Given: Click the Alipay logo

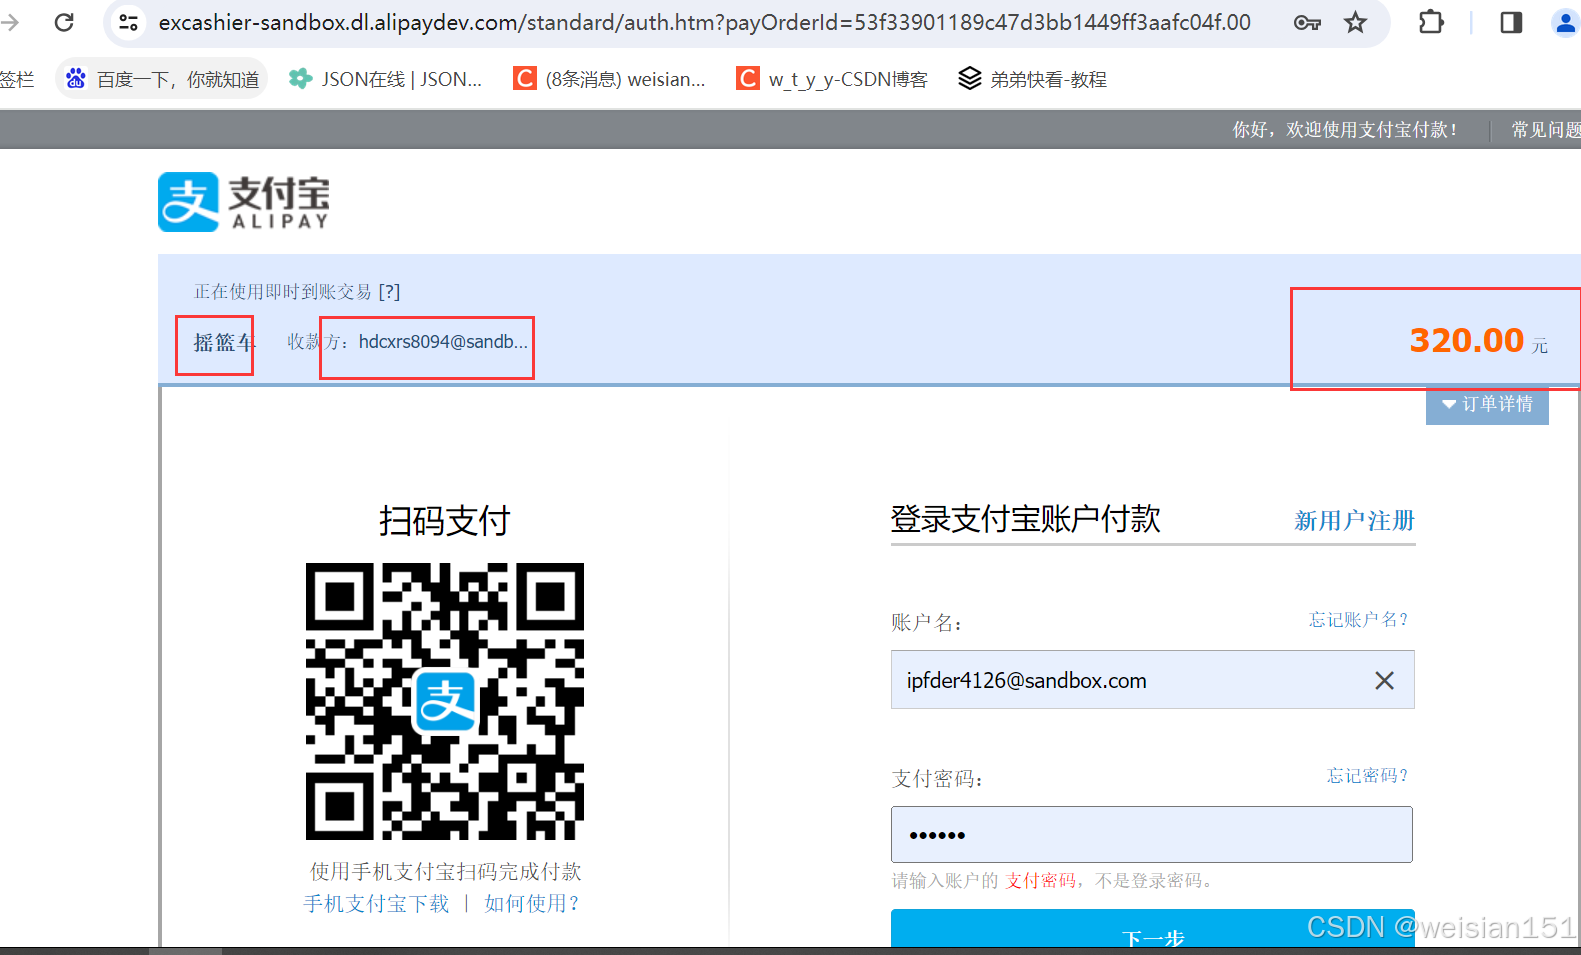Looking at the screenshot, I should point(244,202).
